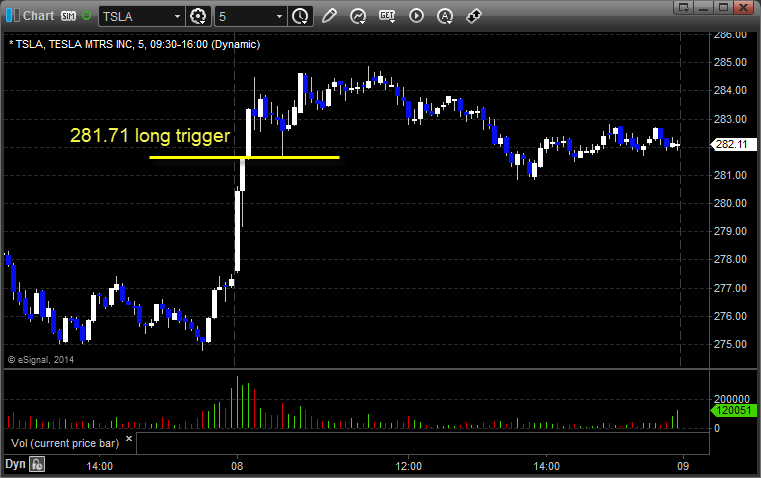Image resolution: width=761 pixels, height=478 pixels.
Task: Open the GET studies menu
Action: [x=387, y=16]
